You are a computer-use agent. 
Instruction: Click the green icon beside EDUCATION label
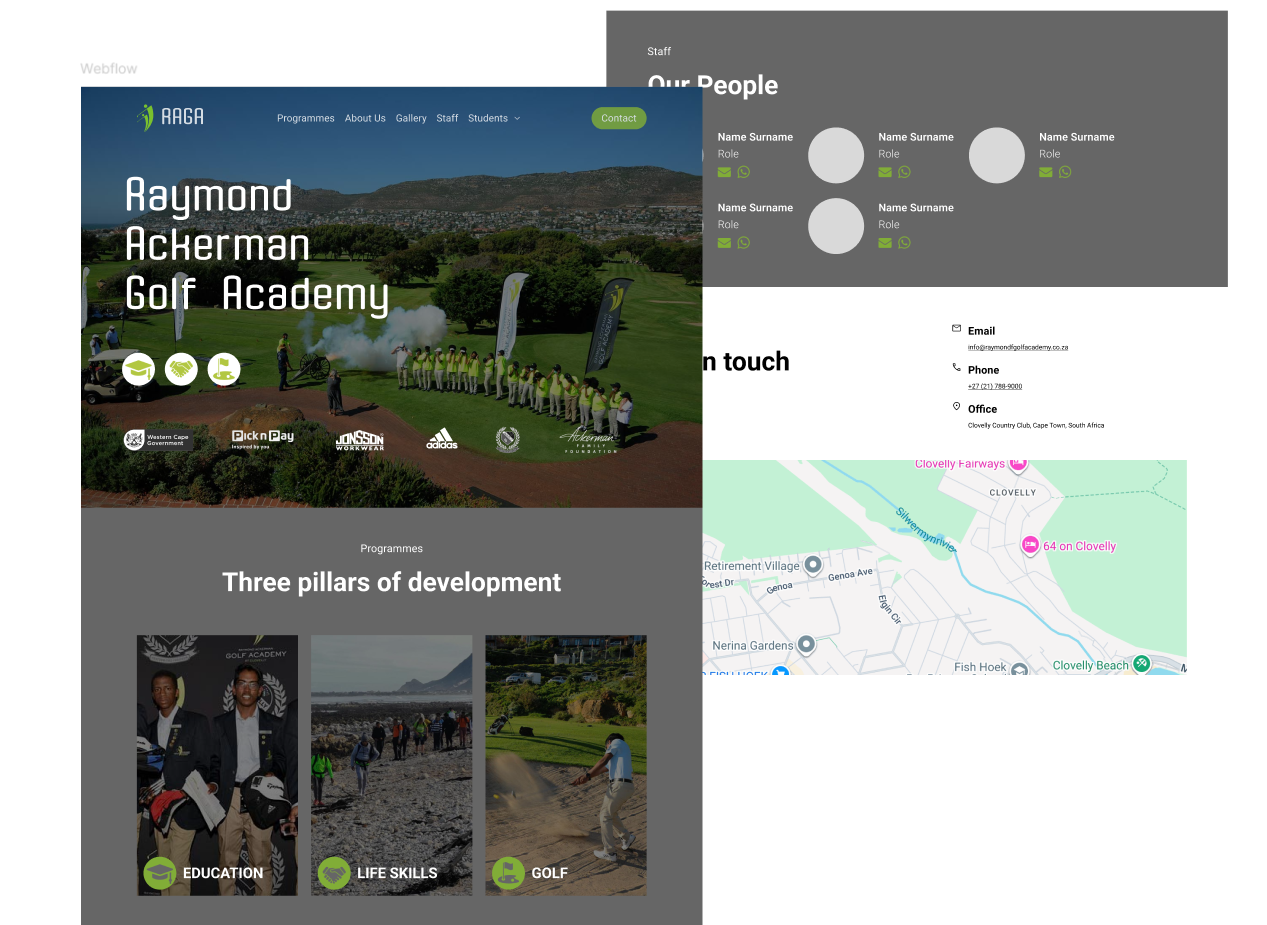click(x=160, y=873)
